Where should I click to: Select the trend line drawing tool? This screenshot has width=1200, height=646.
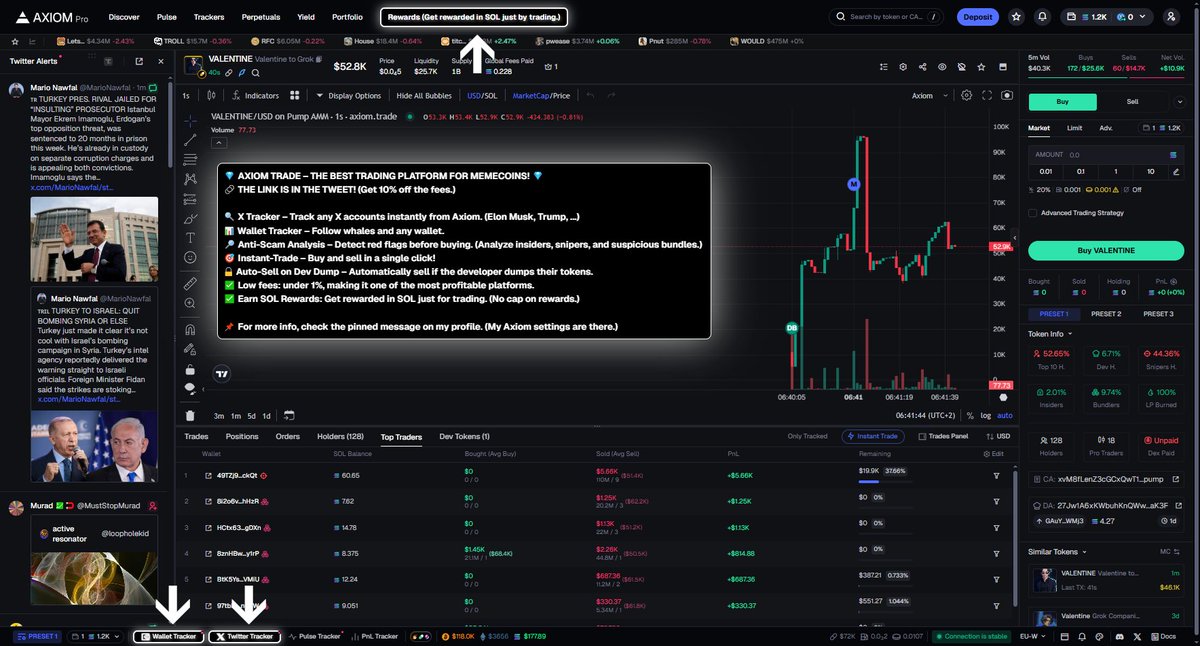[190, 138]
